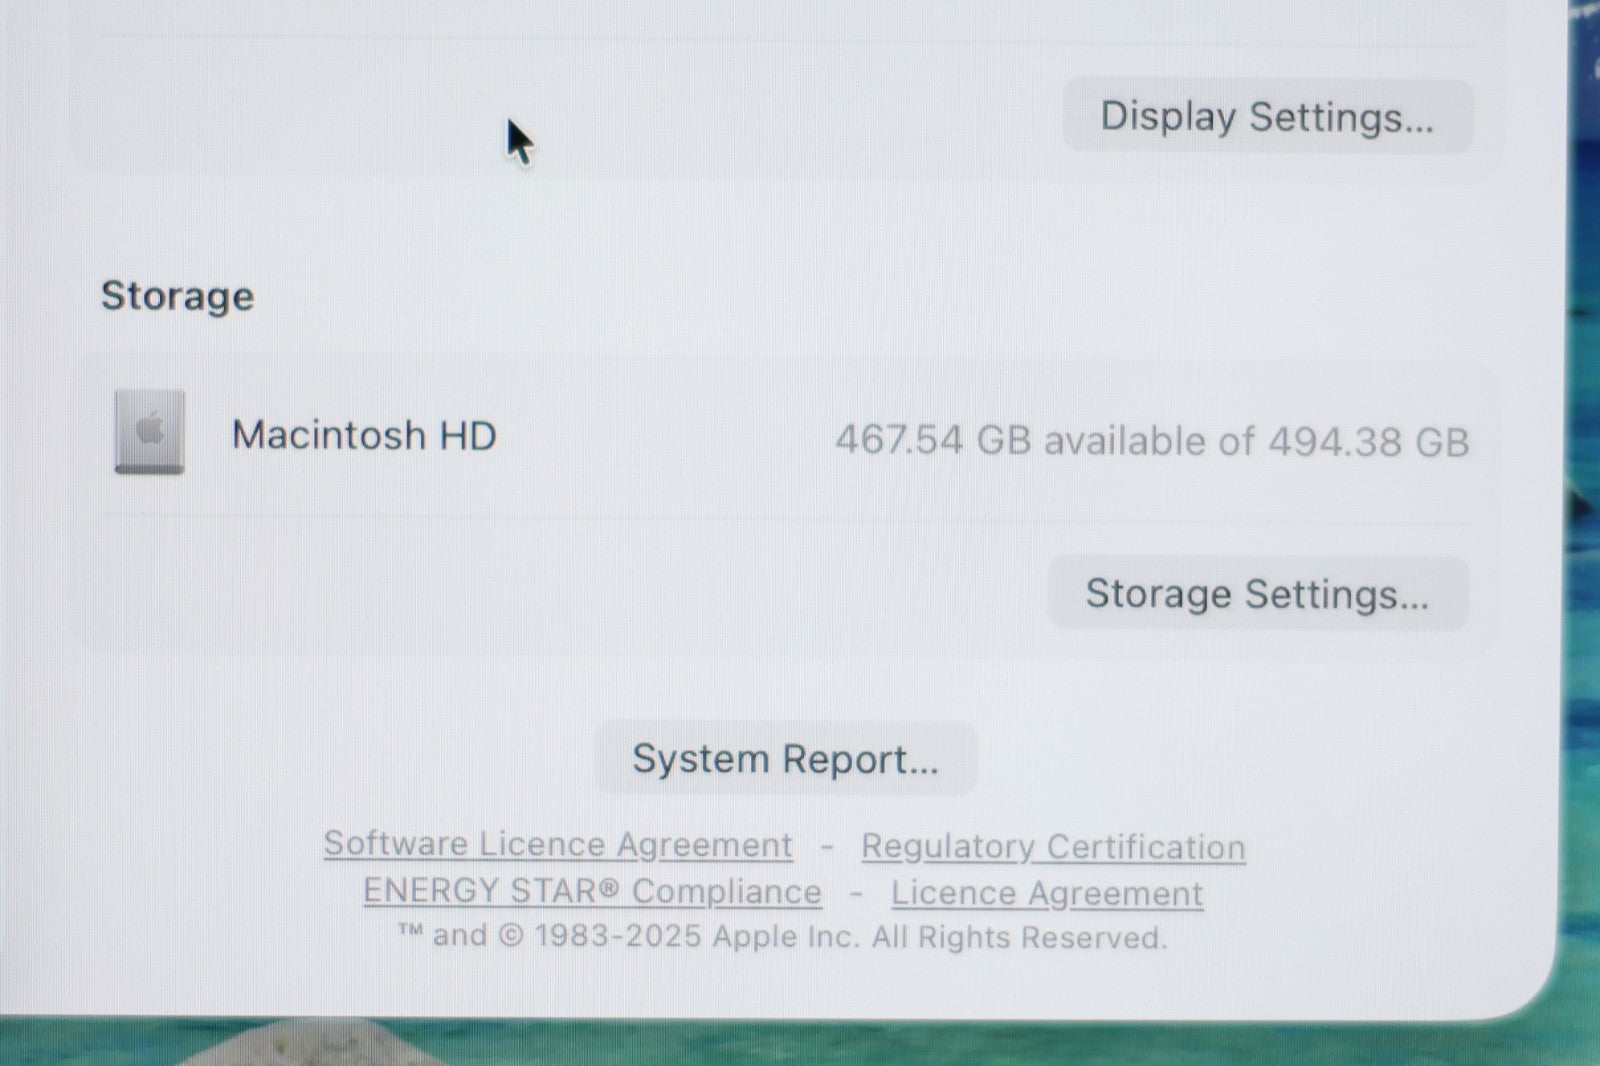Click the Macintosh HD drive icon
1600x1066 pixels.
[x=149, y=432]
